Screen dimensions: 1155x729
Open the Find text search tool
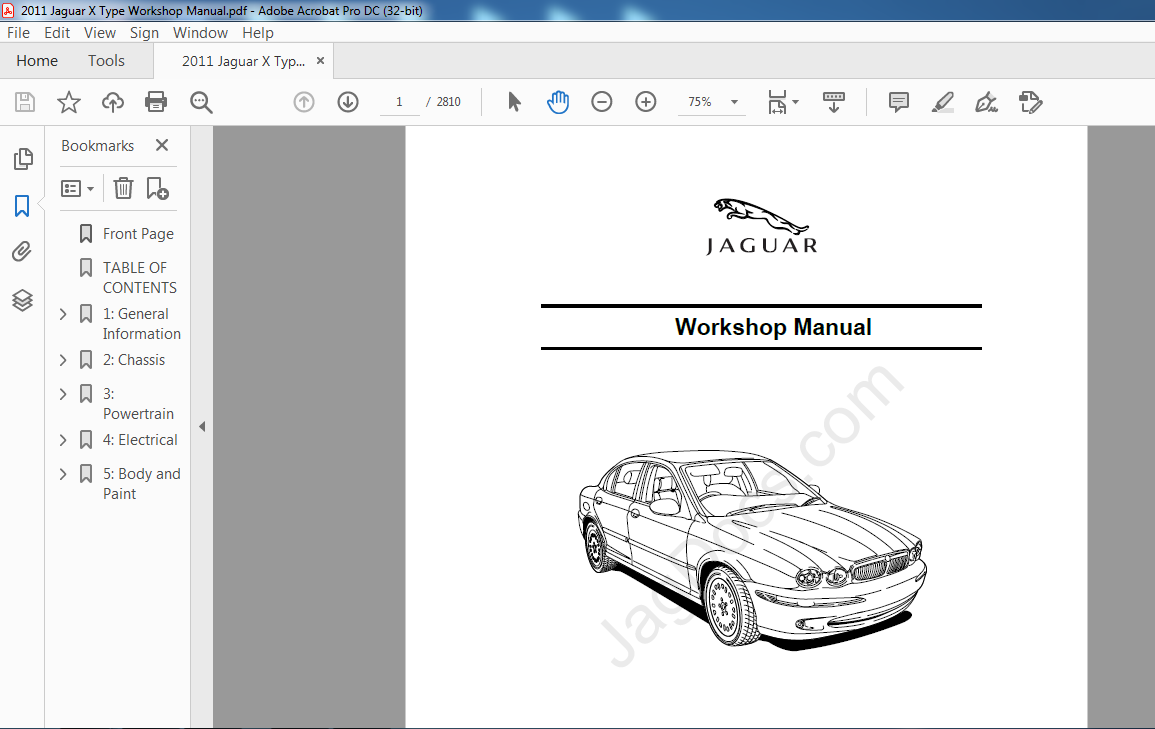coord(201,102)
